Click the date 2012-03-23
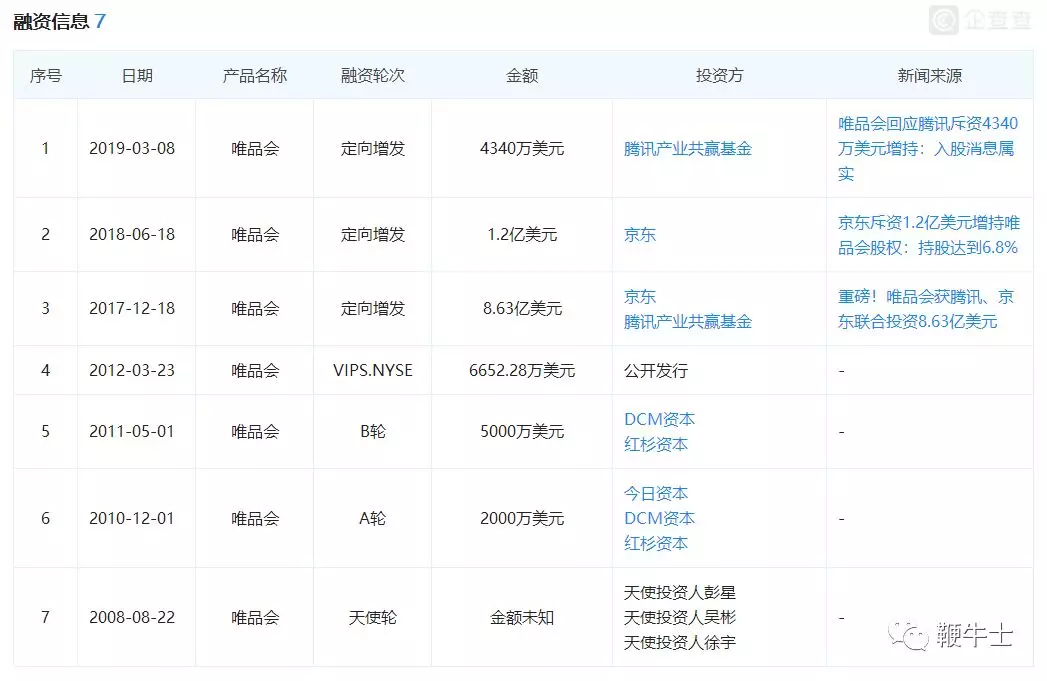1047x681 pixels. click(x=132, y=370)
